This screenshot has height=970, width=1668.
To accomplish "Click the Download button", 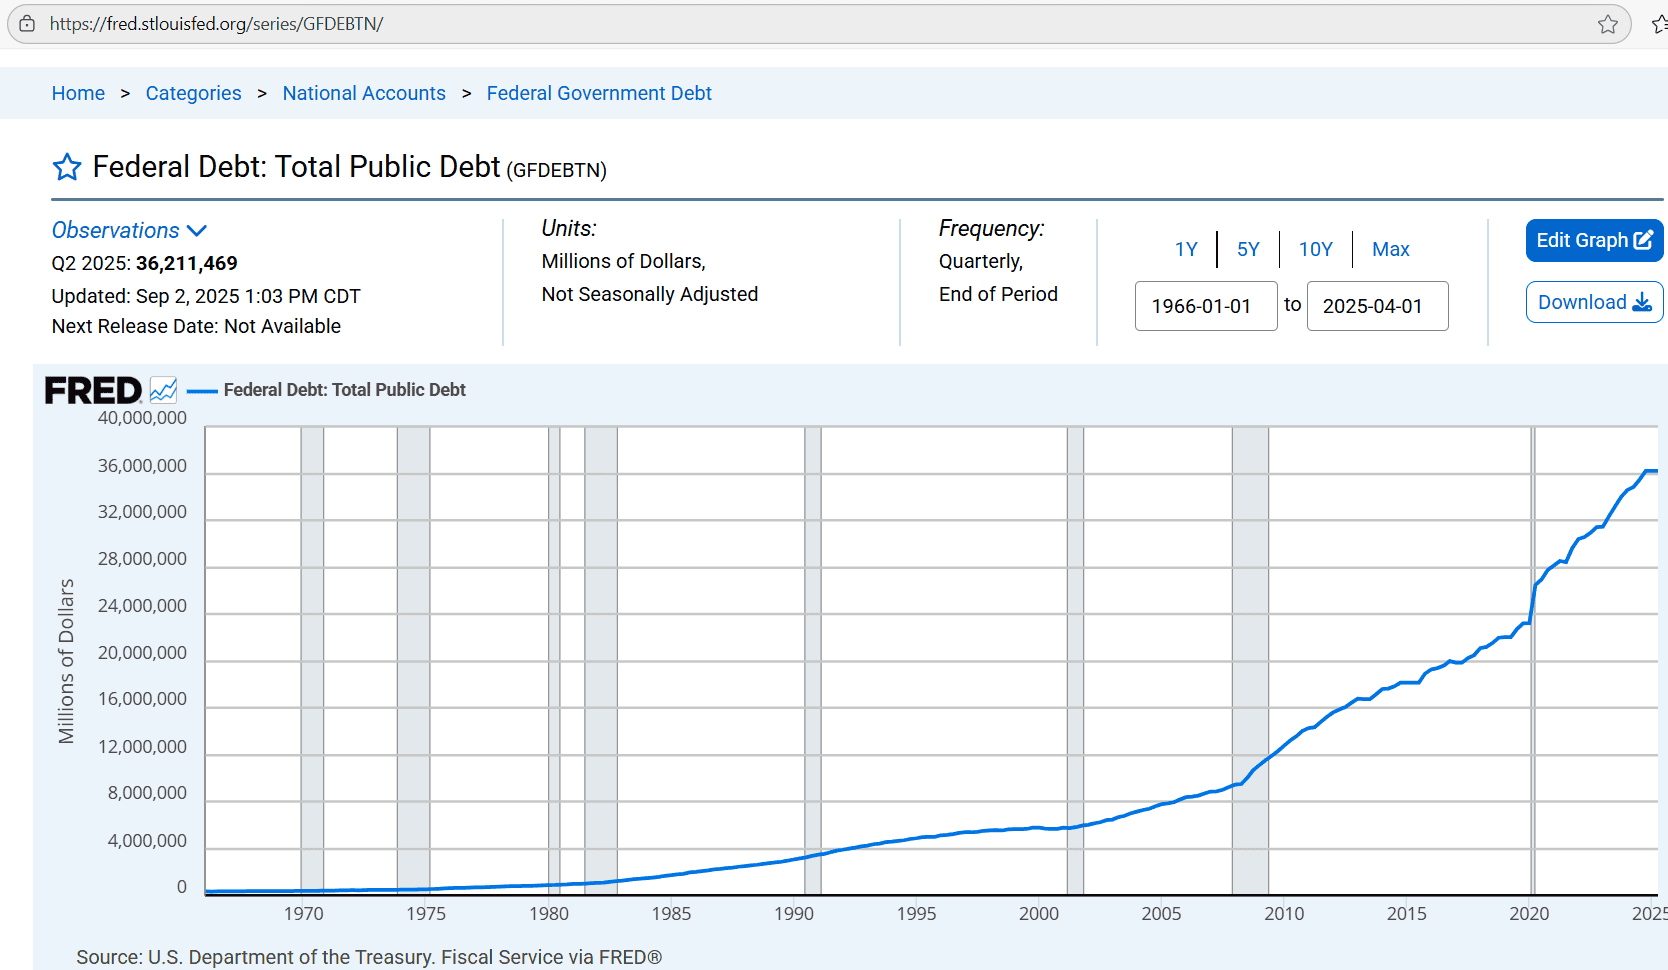I will point(1593,302).
